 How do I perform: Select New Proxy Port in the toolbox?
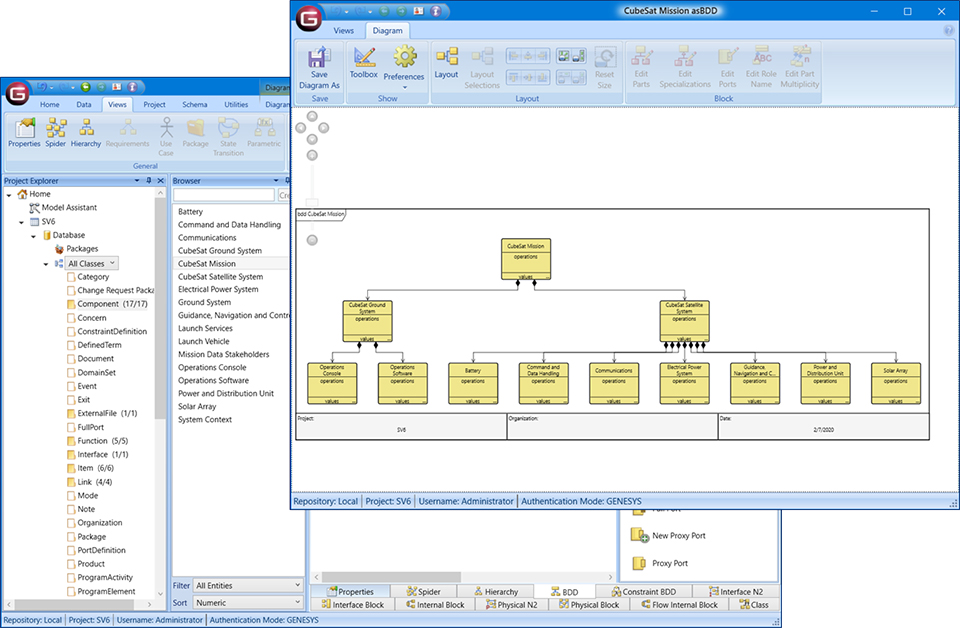[678, 536]
